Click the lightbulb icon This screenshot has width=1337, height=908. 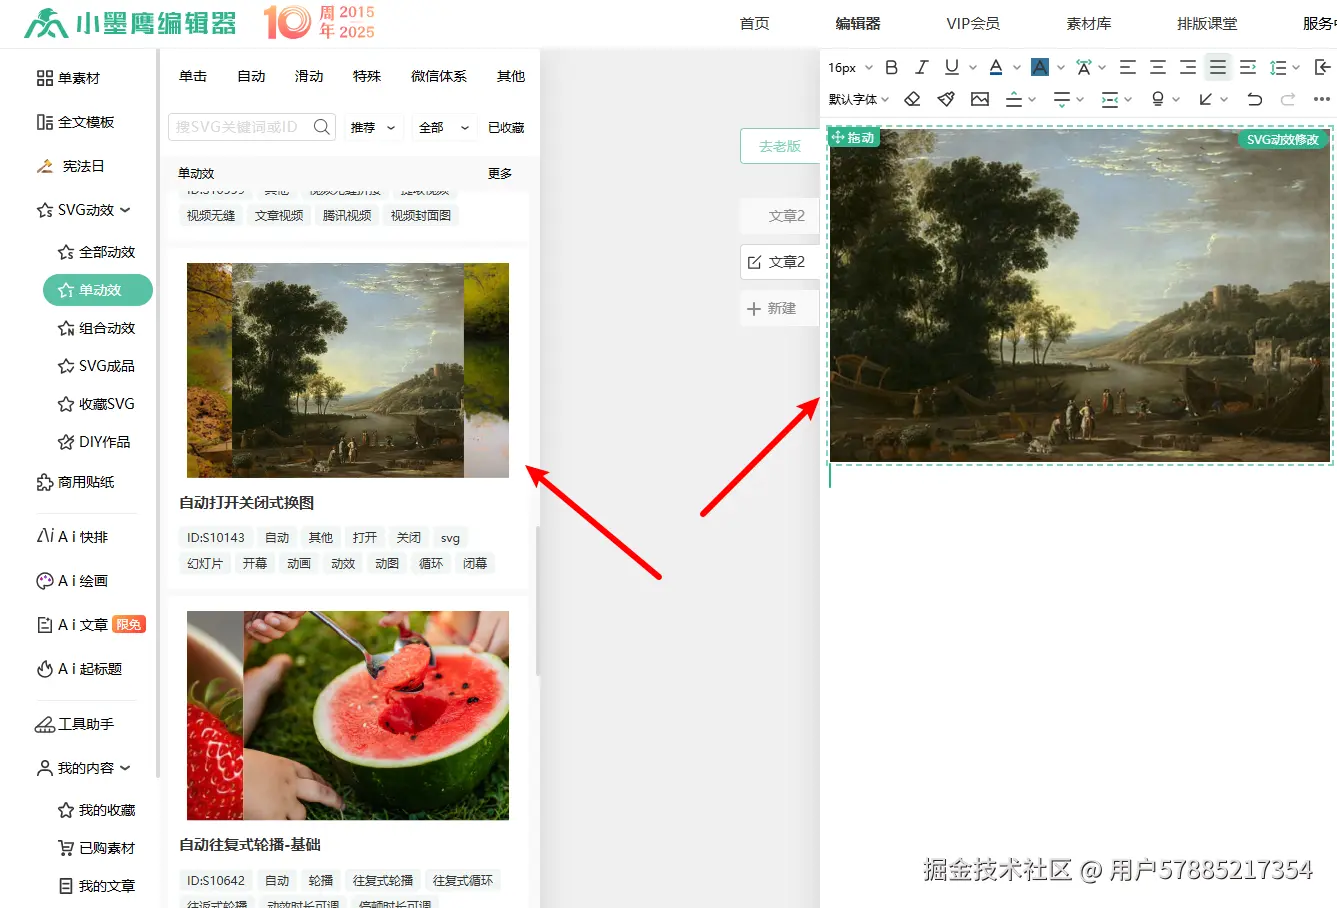pos(1158,99)
